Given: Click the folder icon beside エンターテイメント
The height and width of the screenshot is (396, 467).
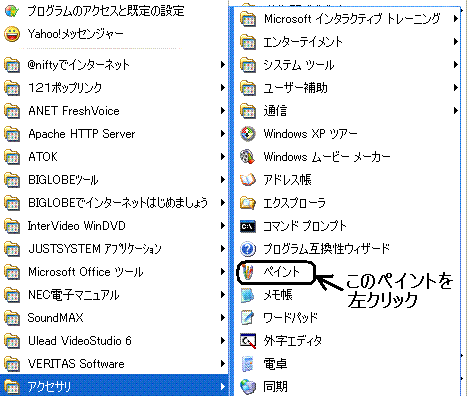Looking at the screenshot, I should (248, 42).
